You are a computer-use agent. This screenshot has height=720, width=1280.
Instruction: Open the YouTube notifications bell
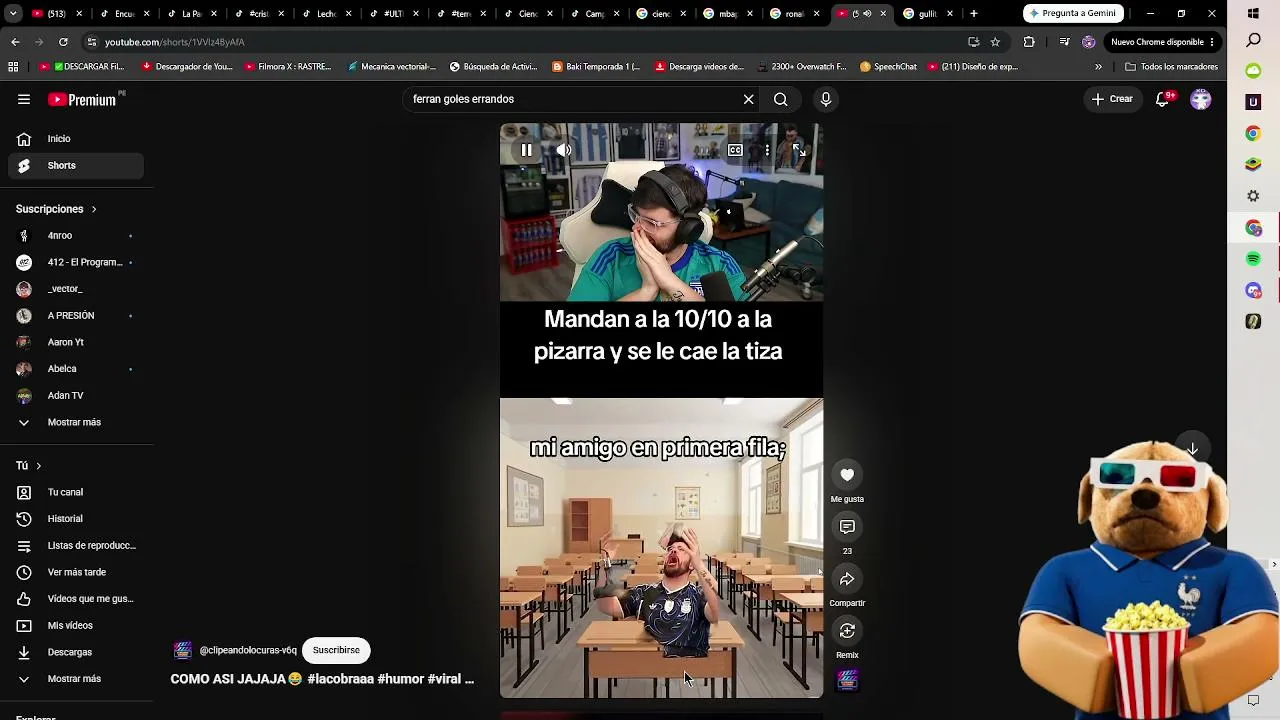coord(1162,99)
